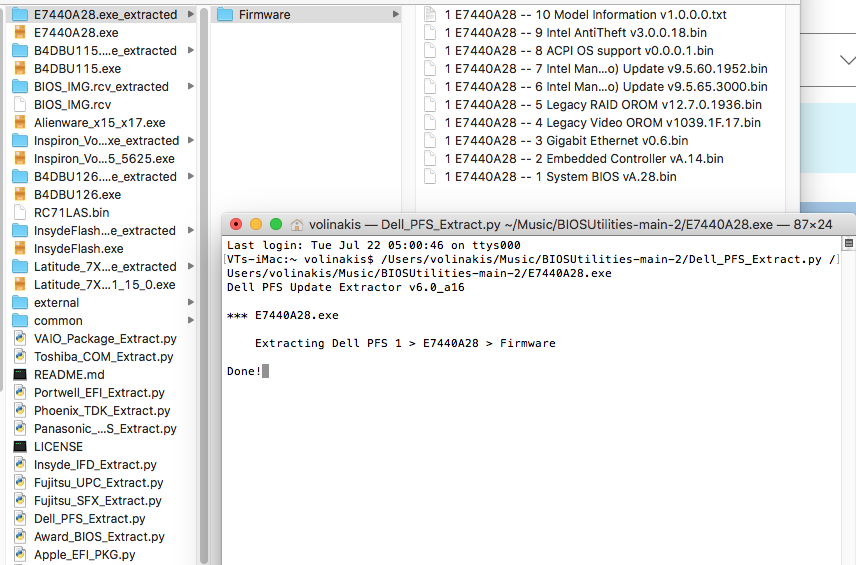Screen dimensions: 856x565
Task: Expand the Inspiron_Vo extracted folder arrow
Action: 191,140
